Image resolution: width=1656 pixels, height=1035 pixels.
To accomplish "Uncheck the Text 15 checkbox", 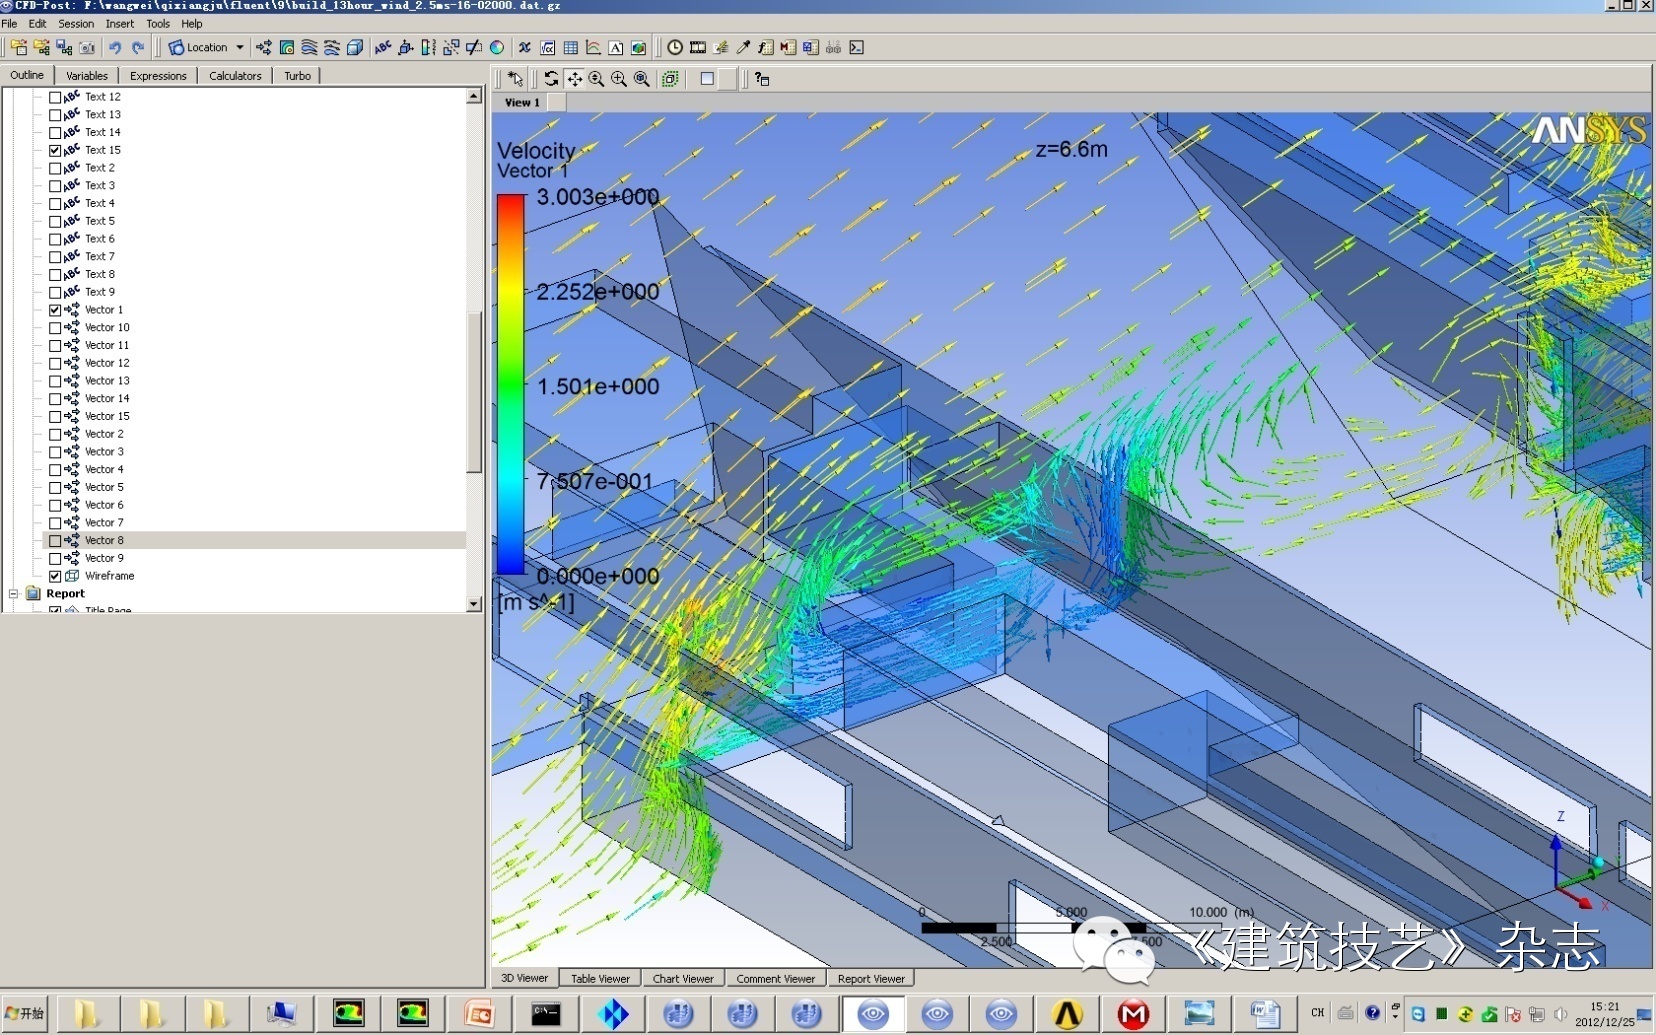I will point(55,150).
